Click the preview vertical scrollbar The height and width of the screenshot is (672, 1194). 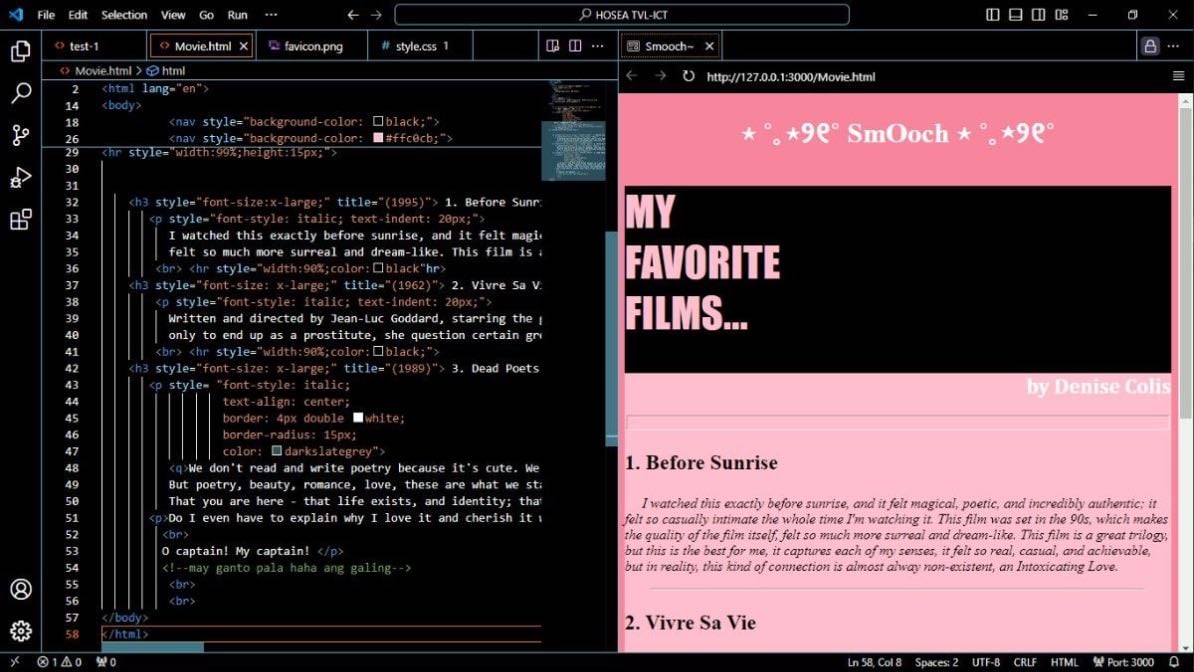tap(1186, 264)
